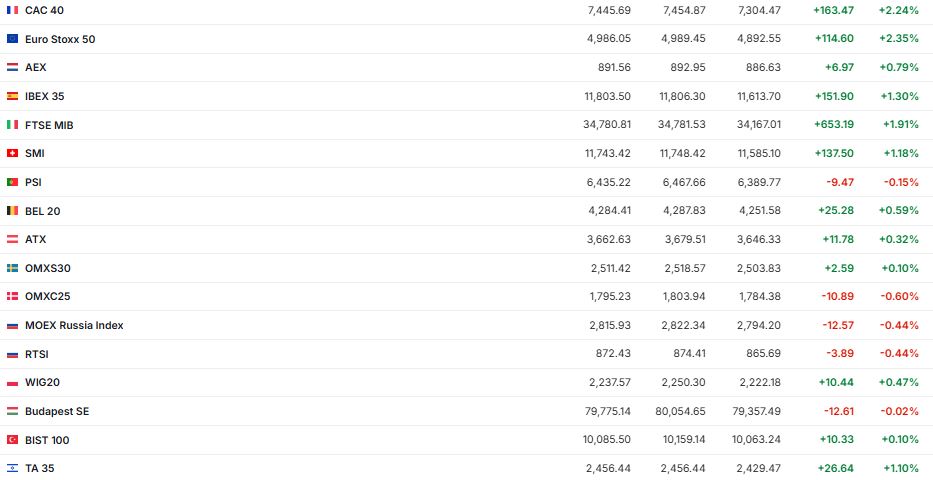Click the CAC 40 +2.24% change value
933x480 pixels.
897,10
